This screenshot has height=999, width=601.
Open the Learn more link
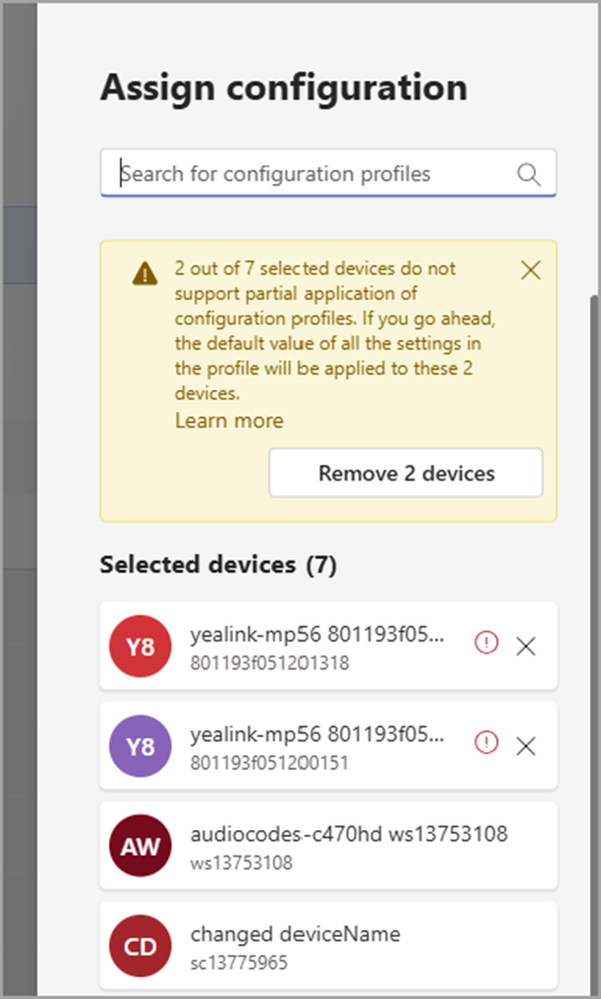click(229, 420)
